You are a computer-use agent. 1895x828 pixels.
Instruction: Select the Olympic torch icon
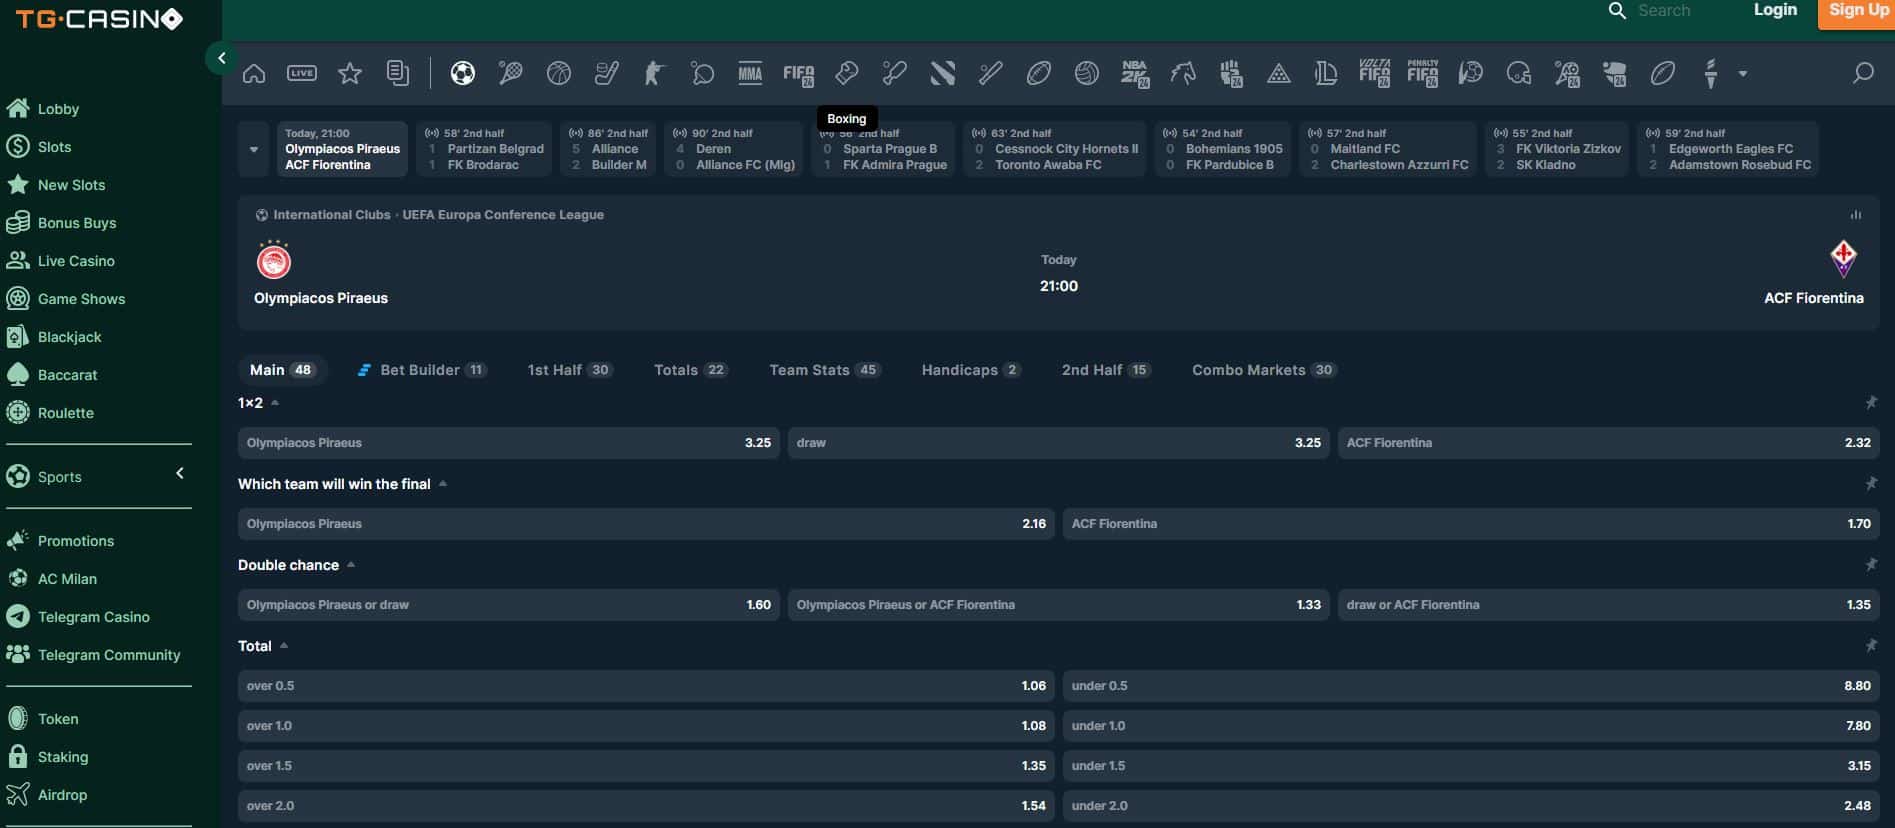click(1710, 73)
